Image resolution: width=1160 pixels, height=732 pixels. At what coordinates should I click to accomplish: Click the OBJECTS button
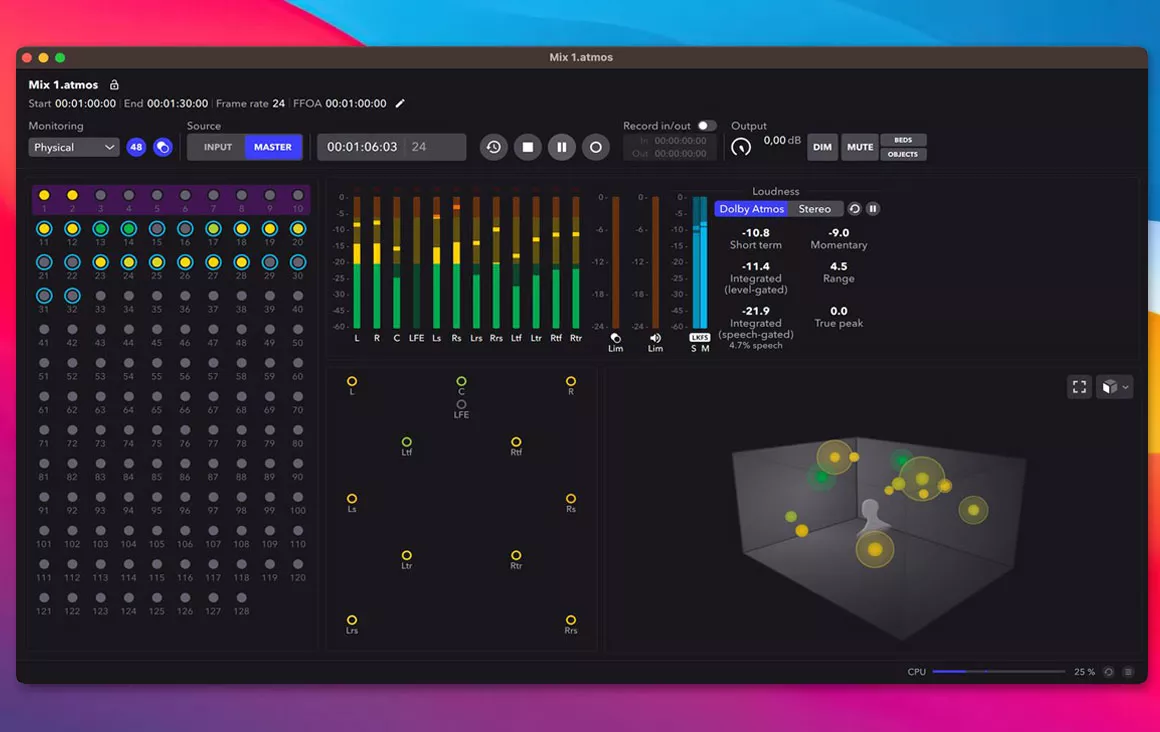coord(903,155)
